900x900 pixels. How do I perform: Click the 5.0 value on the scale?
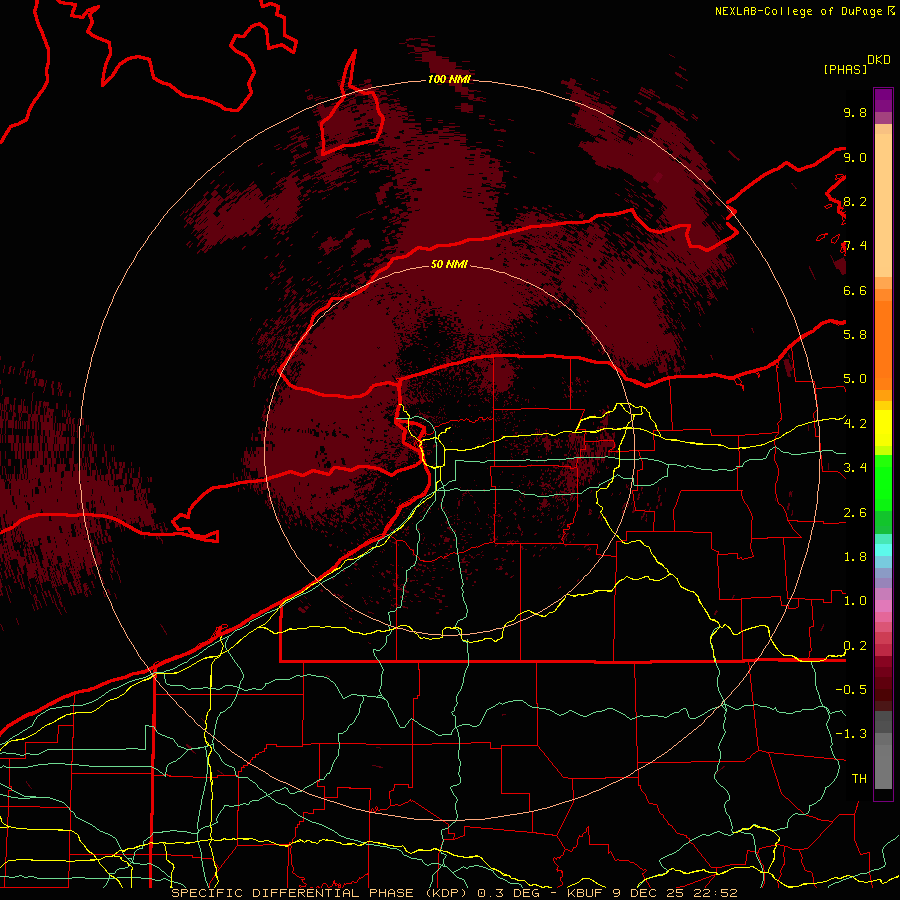[x=855, y=379]
